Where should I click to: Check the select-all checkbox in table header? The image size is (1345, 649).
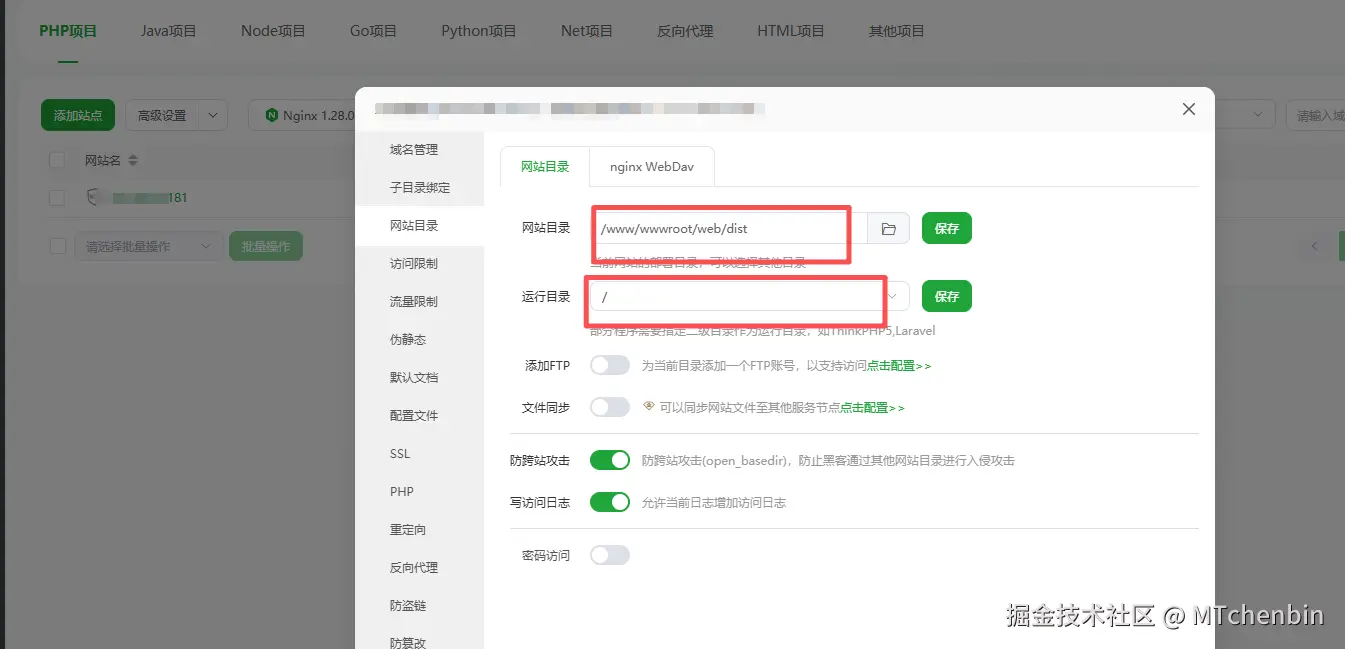(57, 160)
